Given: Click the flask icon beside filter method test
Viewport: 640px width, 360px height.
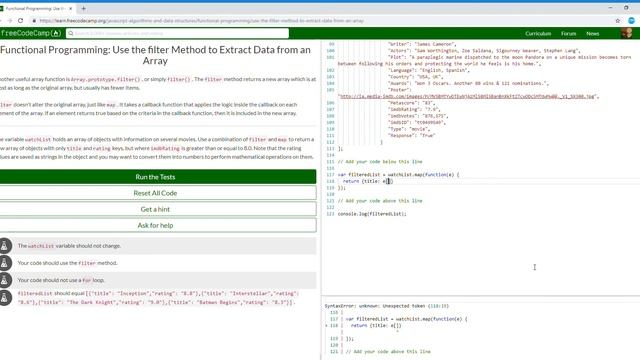Looking at the screenshot, I should pos(4,263).
